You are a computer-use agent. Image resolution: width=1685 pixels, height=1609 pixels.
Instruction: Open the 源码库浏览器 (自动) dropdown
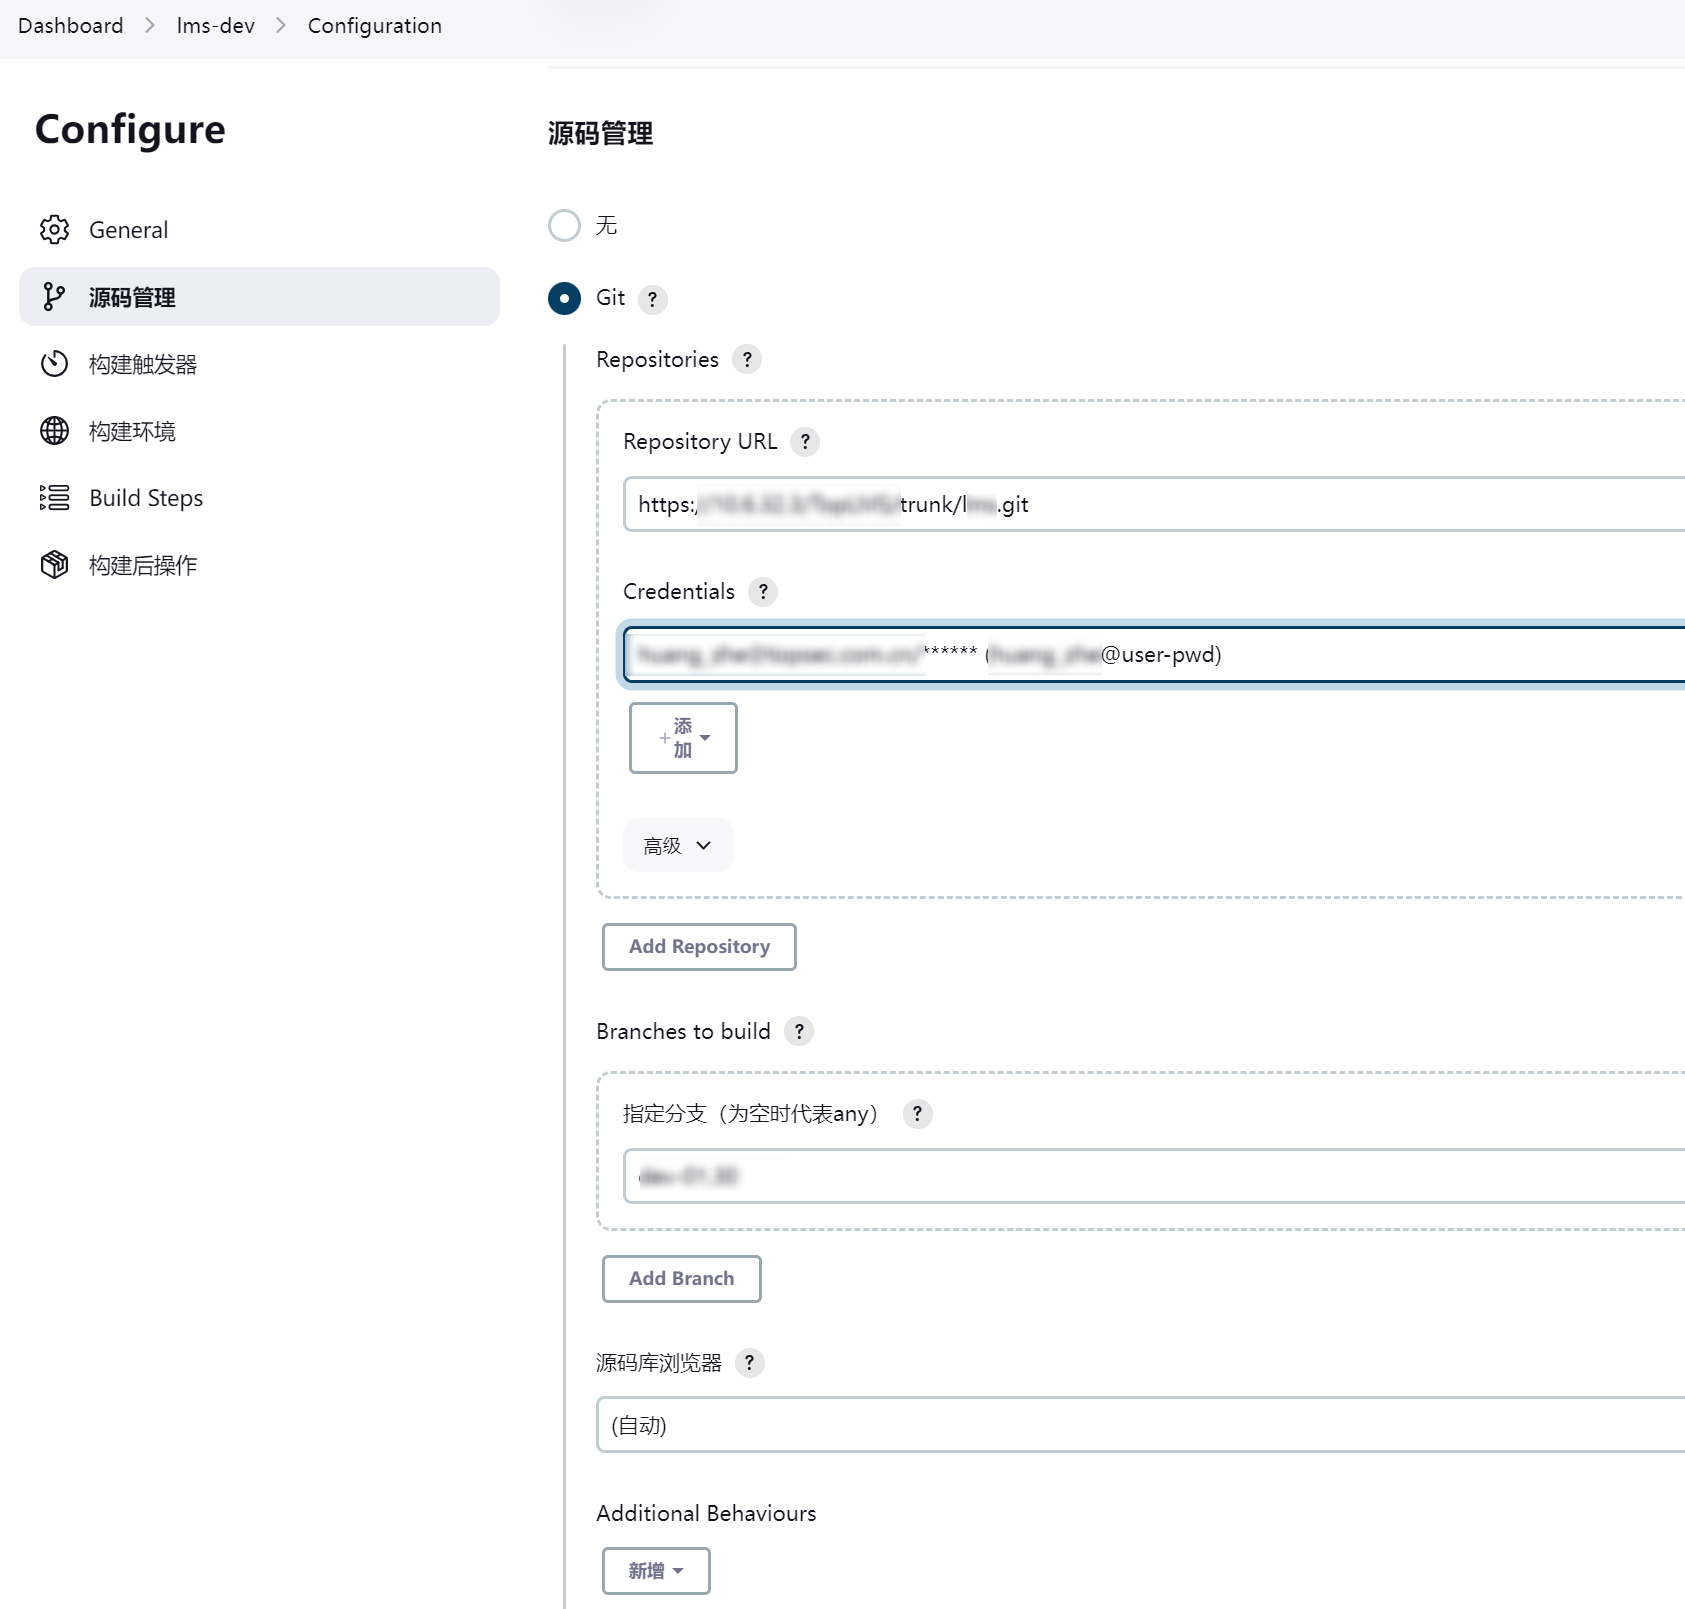click(1140, 1425)
